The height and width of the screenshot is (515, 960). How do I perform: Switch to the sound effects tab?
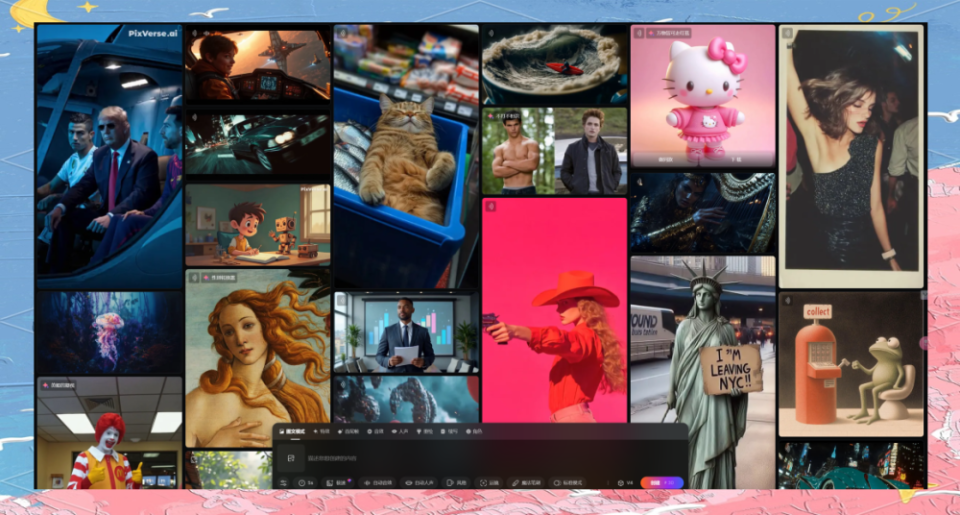click(x=375, y=431)
